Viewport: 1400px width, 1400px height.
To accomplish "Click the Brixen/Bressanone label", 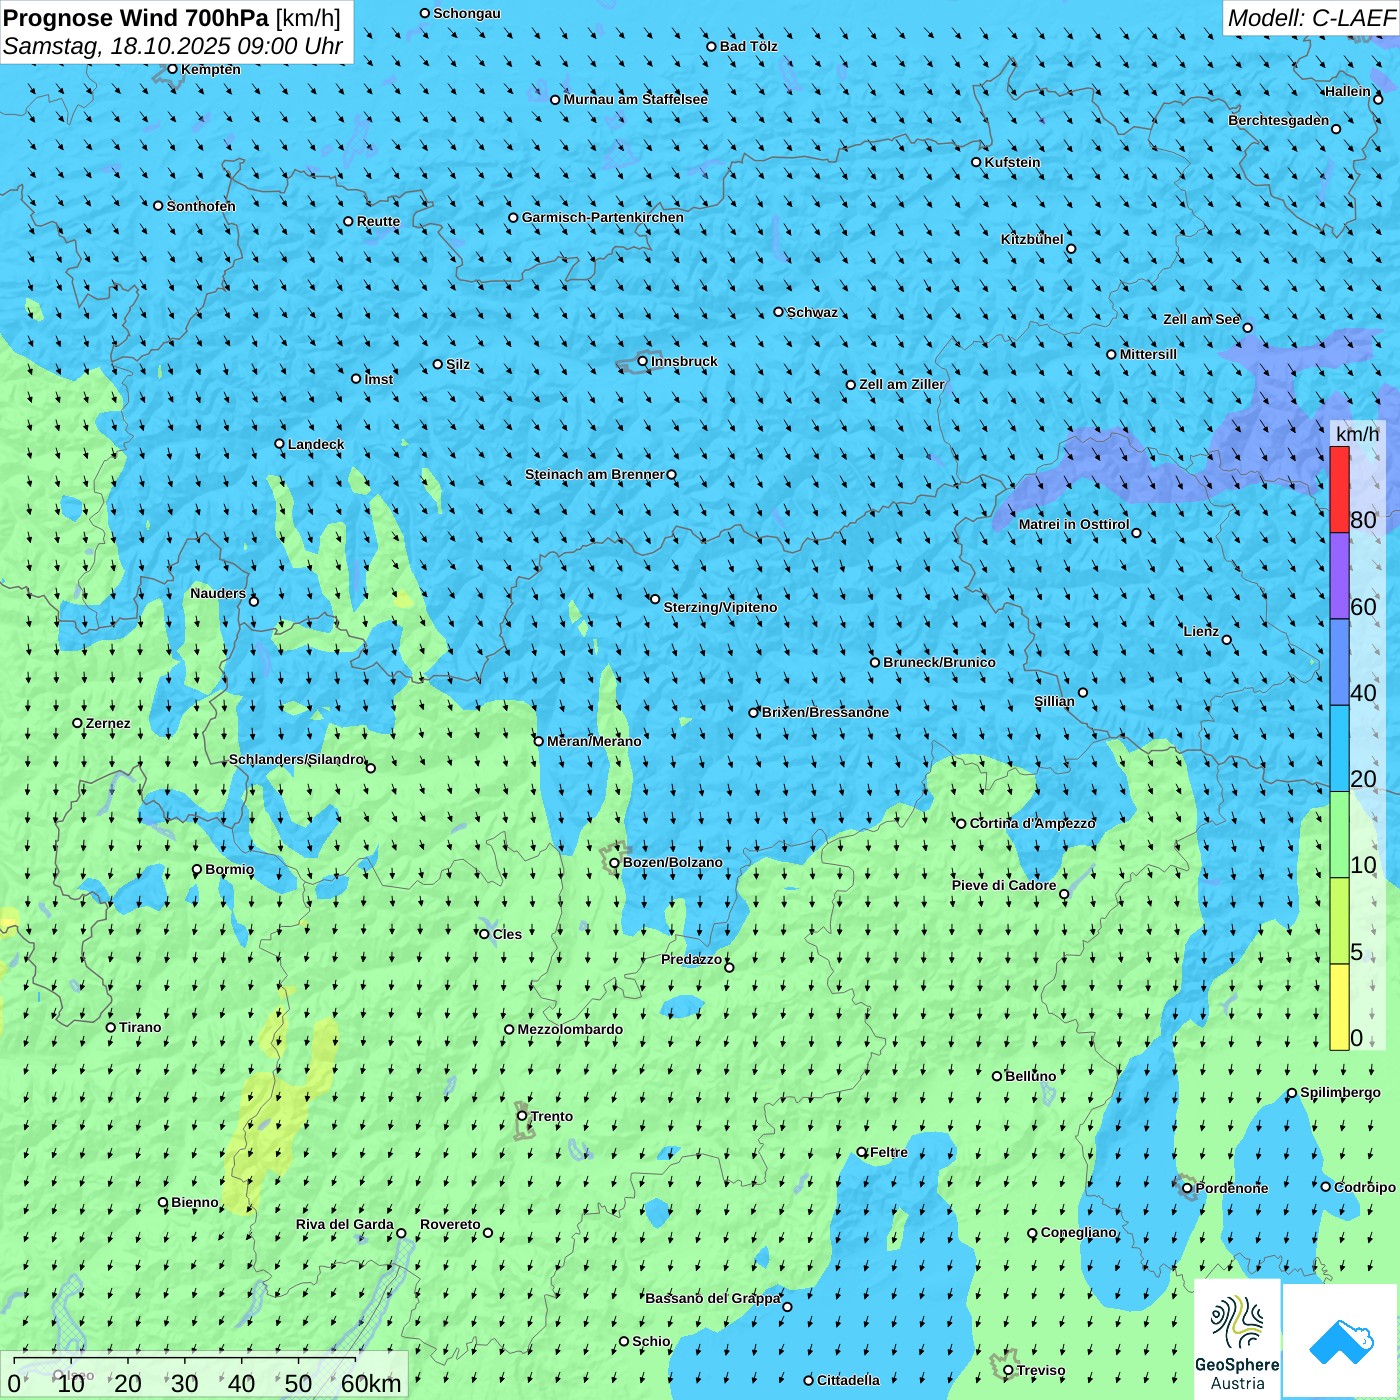I will tap(825, 712).
